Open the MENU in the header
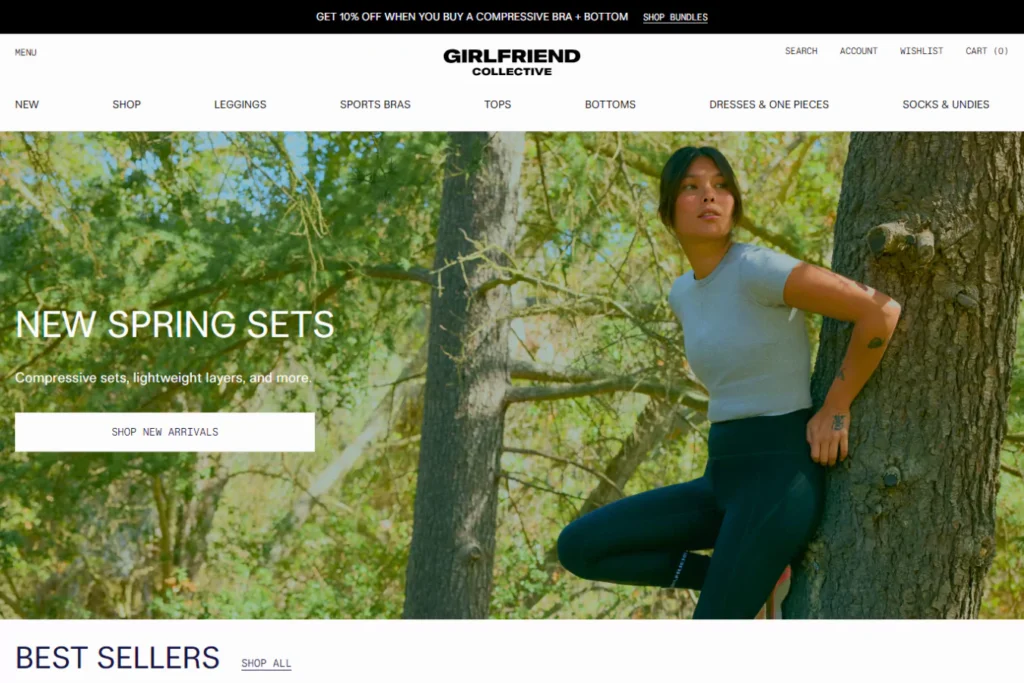Image resolution: width=1024 pixels, height=683 pixels. click(25, 52)
